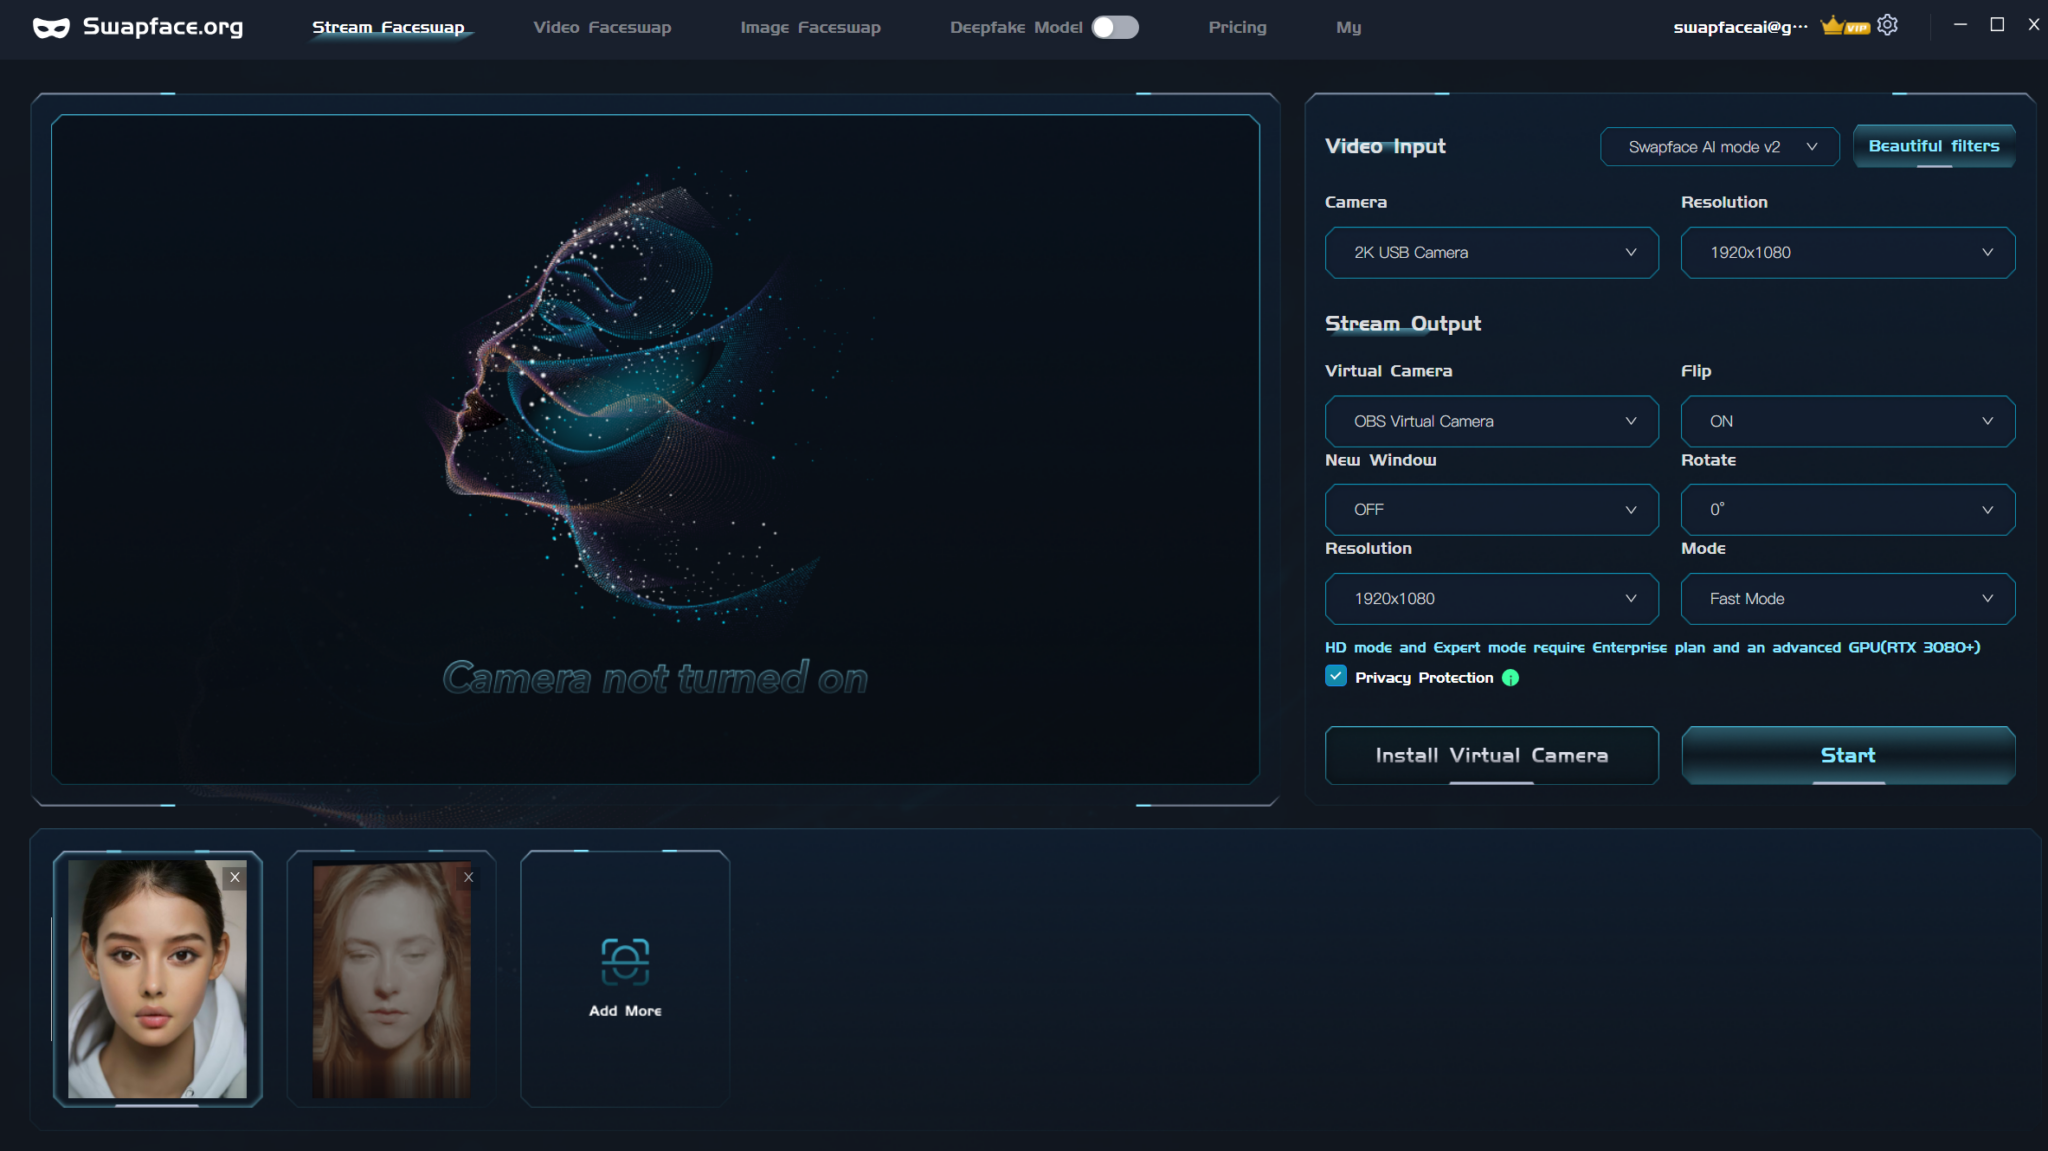The image size is (2048, 1151).
Task: Open the Mode dropdown set to Fast Mode
Action: [1845, 598]
